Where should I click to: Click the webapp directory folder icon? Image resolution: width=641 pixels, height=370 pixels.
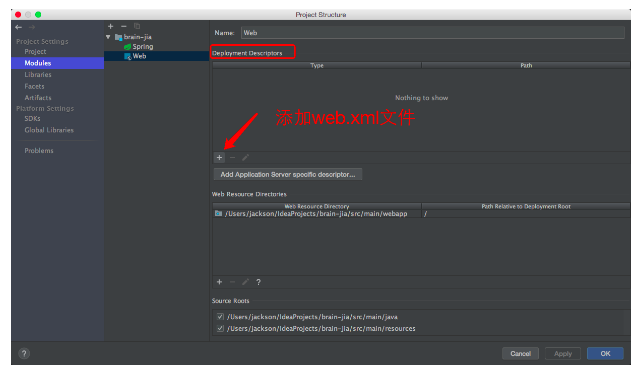[218, 213]
